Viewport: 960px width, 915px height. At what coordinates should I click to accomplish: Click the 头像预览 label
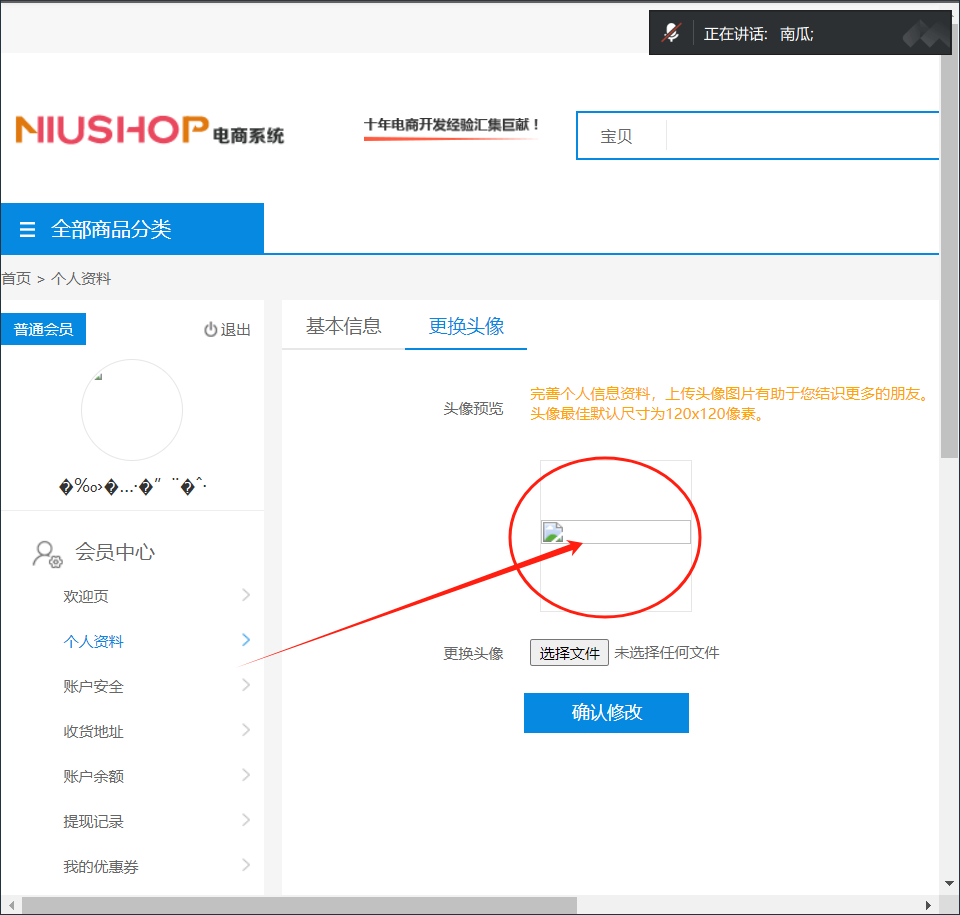tap(473, 409)
